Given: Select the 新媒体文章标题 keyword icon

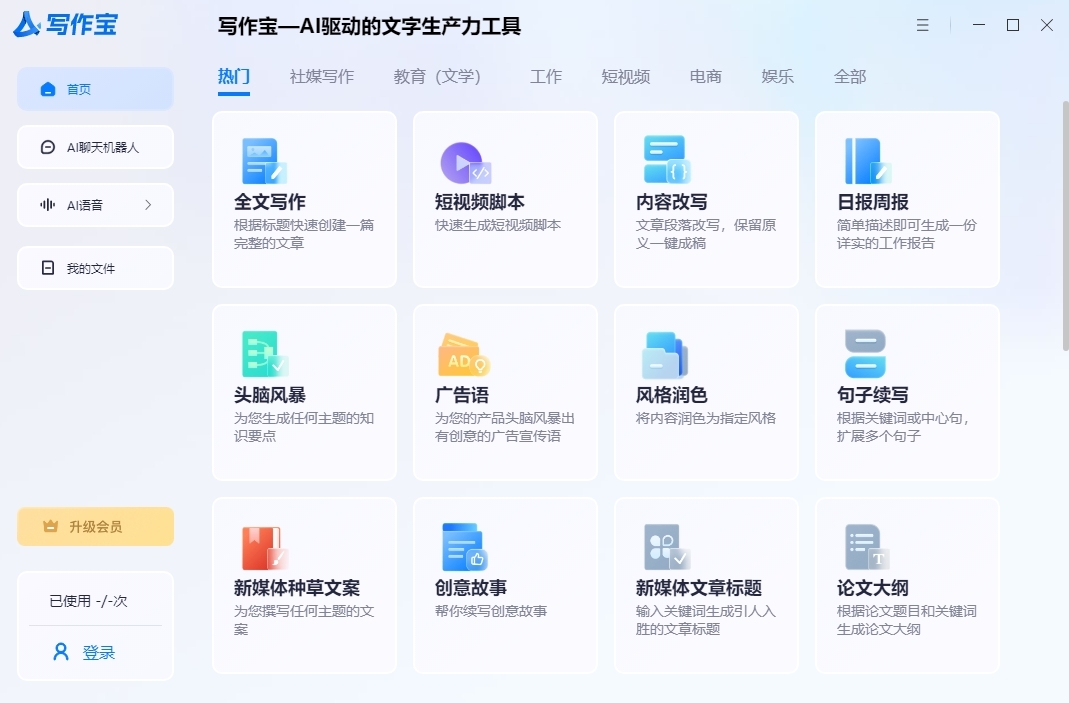Looking at the screenshot, I should [664, 546].
